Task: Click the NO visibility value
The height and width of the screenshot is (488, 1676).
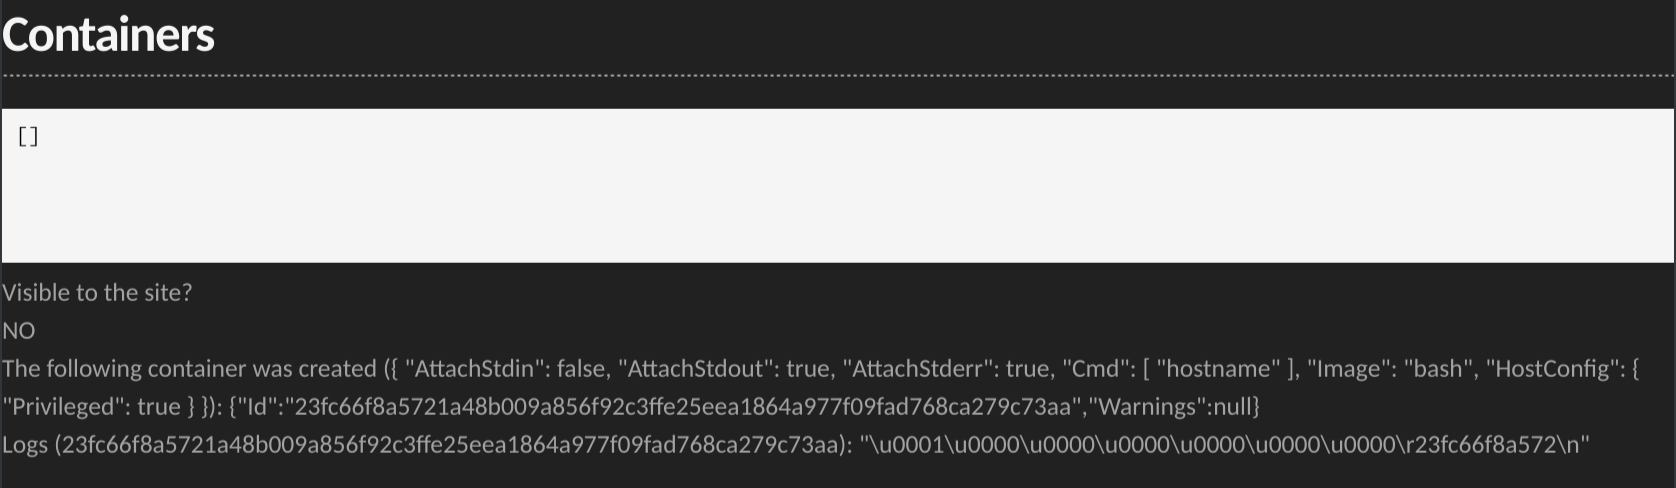Action: [19, 331]
